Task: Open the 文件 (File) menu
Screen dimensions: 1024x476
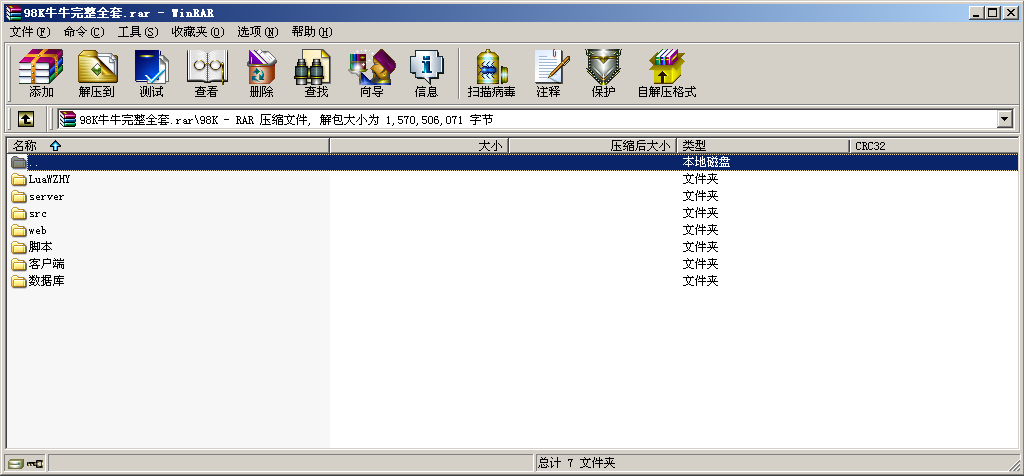Action: [x=29, y=32]
